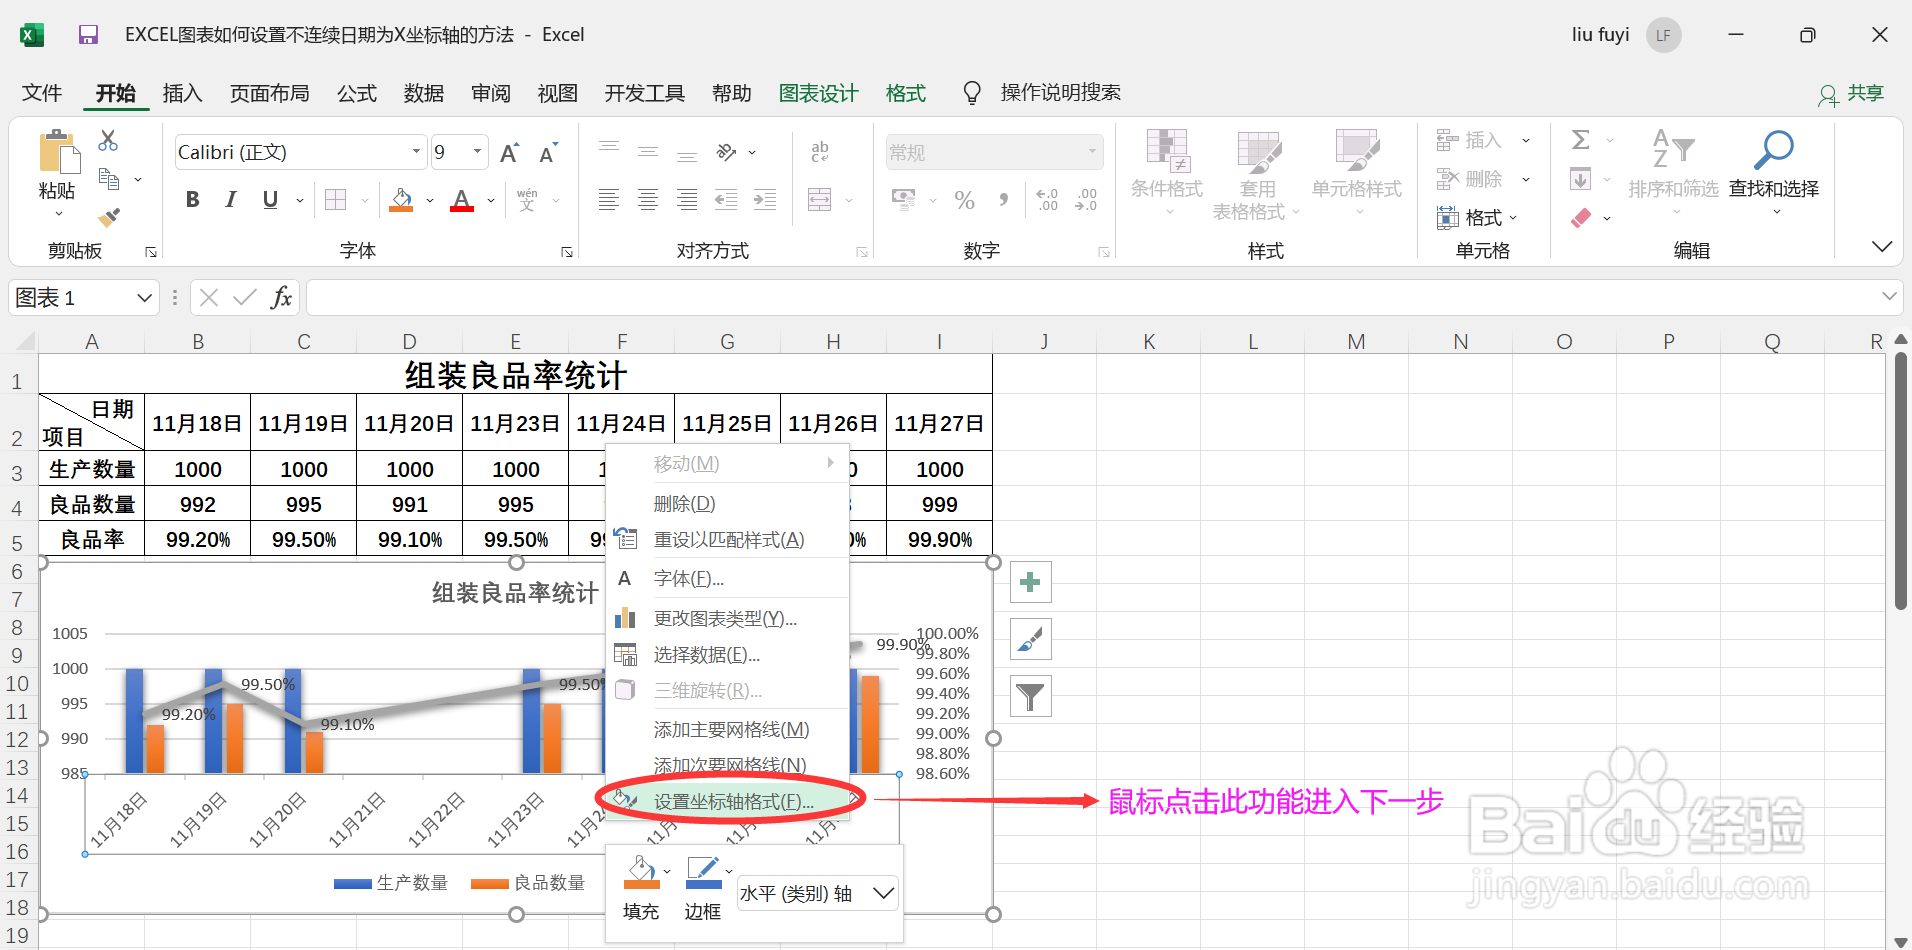Choose Add Major Gridlines menu entry
This screenshot has height=950, width=1912.
pyautogui.click(x=727, y=730)
